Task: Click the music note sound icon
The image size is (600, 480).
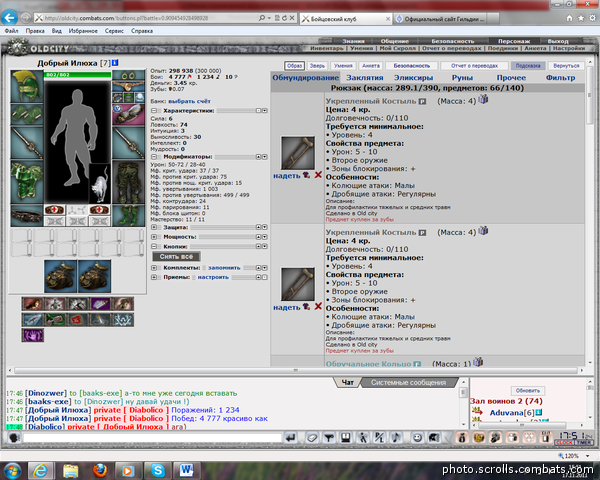Action: [x=396, y=438]
